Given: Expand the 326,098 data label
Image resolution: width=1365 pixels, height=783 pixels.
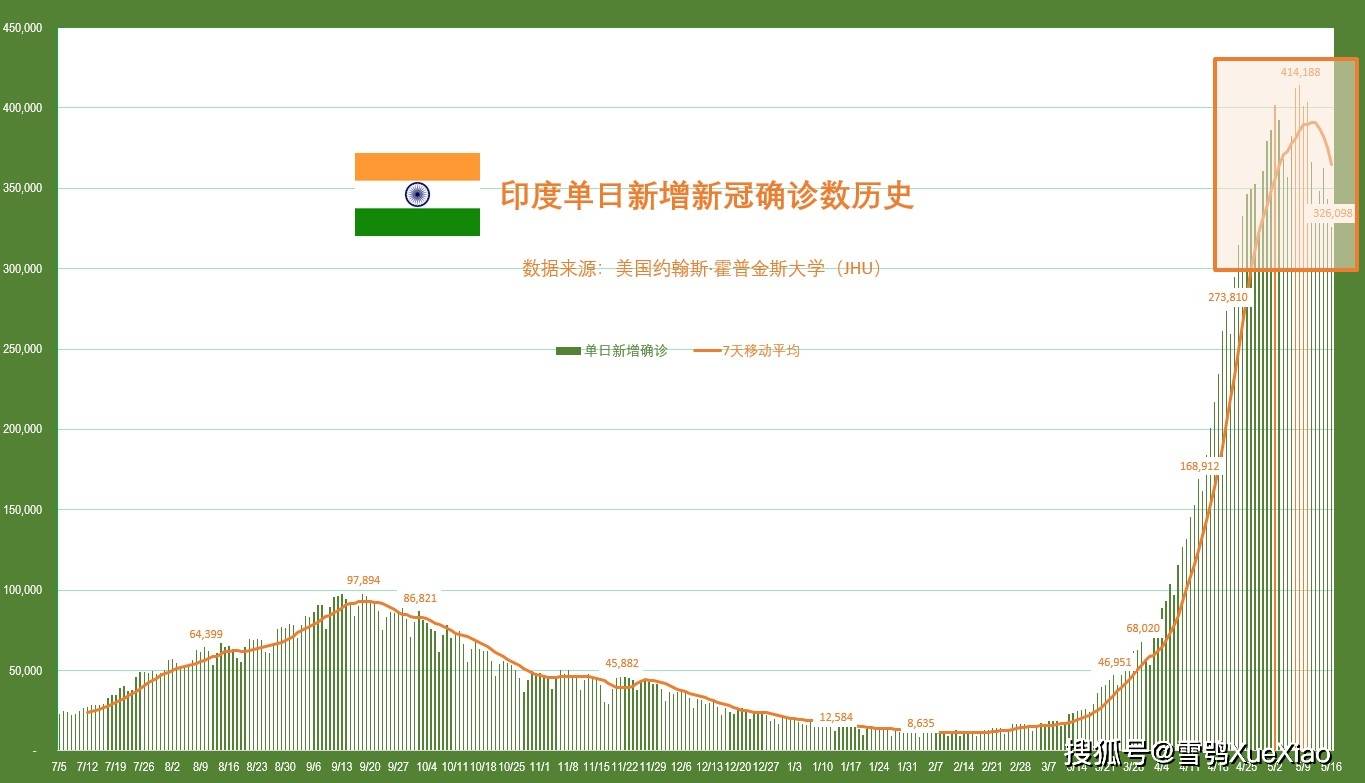Looking at the screenshot, I should pos(1332,213).
